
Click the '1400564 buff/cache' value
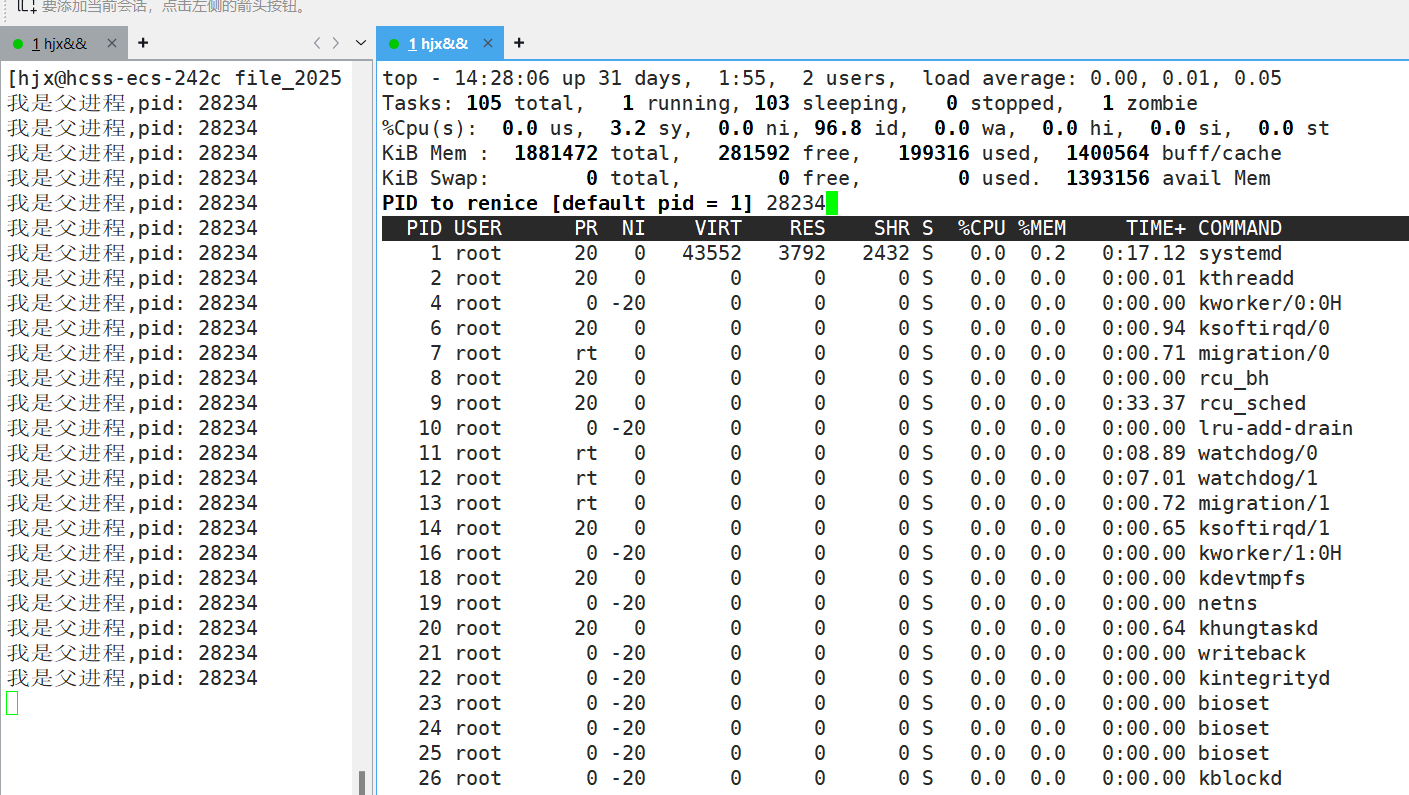(x=1174, y=153)
